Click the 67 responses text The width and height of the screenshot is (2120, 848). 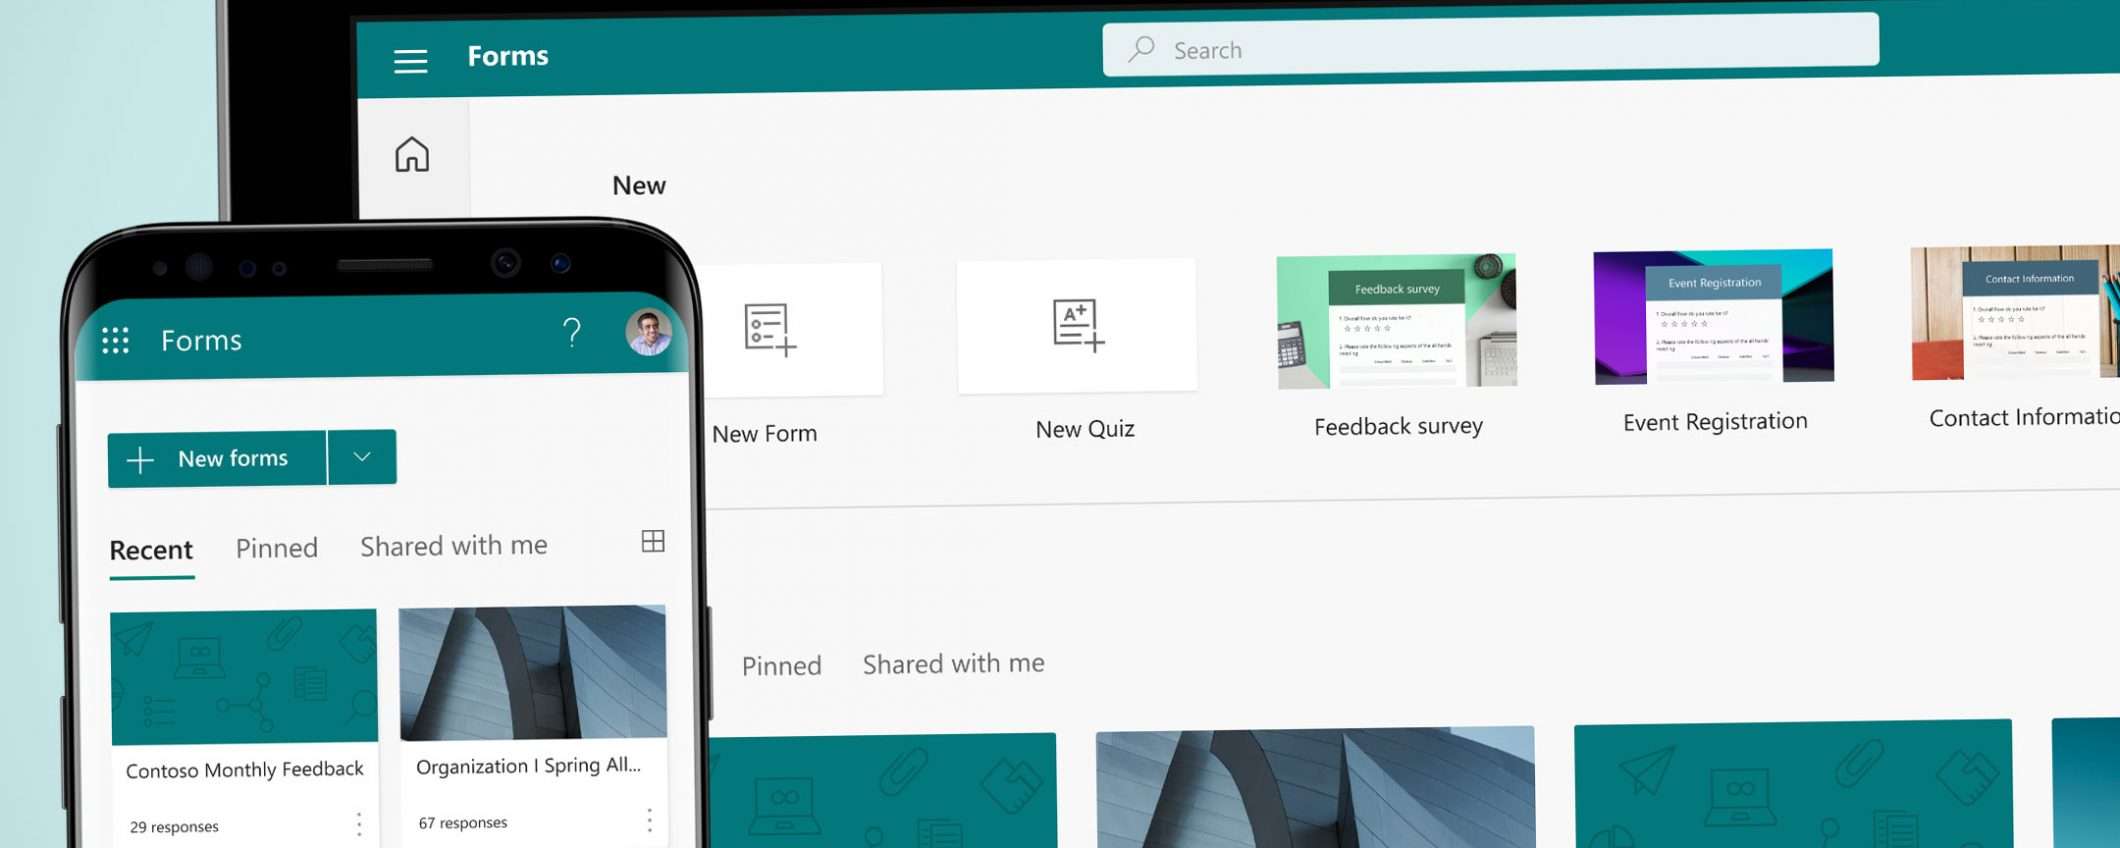[463, 823]
